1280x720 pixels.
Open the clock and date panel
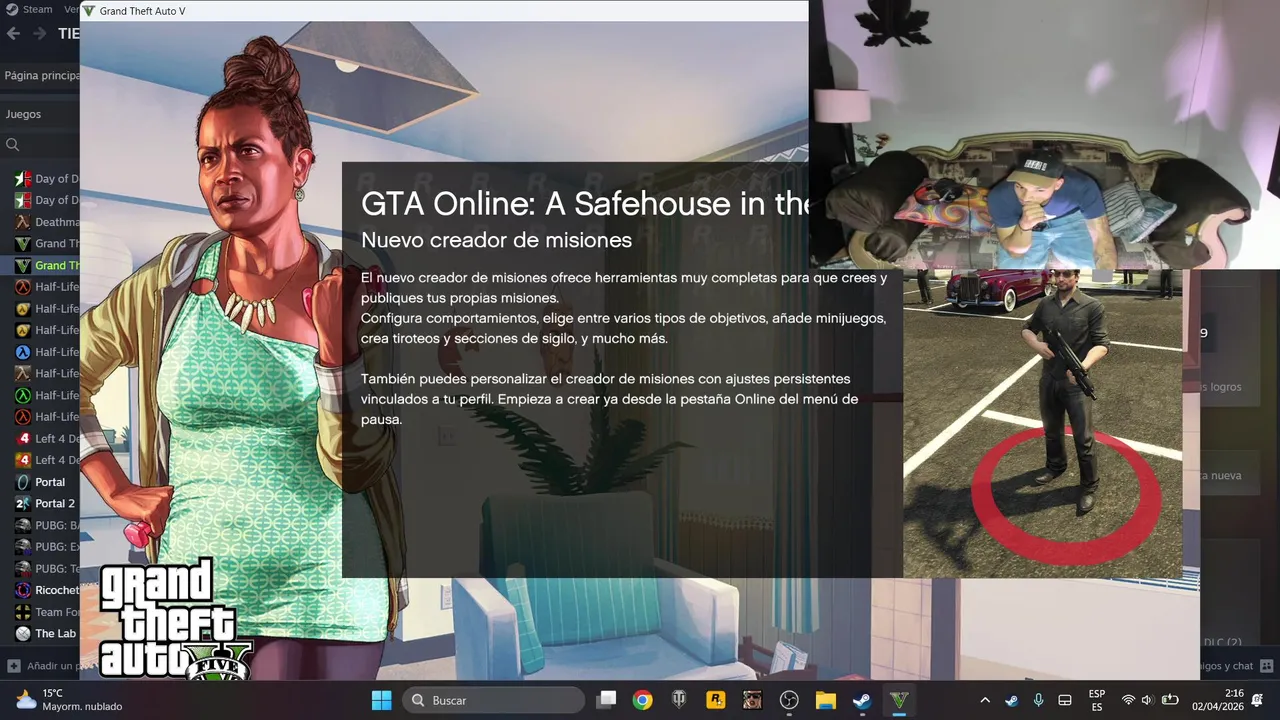coord(1220,700)
